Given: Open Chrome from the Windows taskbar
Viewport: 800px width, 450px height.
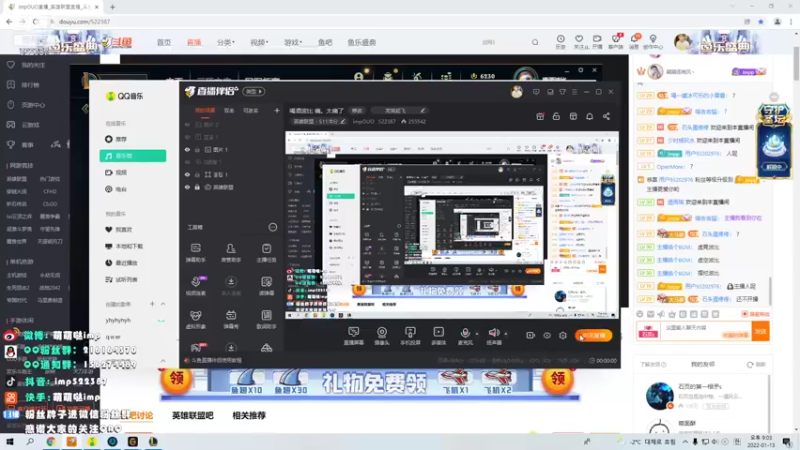Looking at the screenshot, I should click(51, 442).
